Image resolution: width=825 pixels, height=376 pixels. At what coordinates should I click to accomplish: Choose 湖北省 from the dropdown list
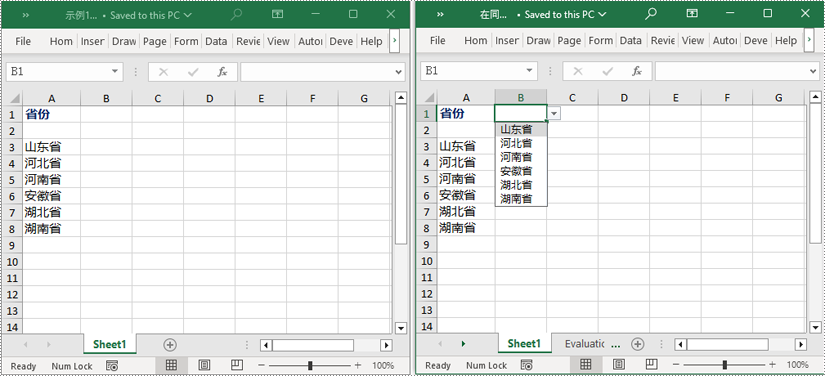point(521,185)
